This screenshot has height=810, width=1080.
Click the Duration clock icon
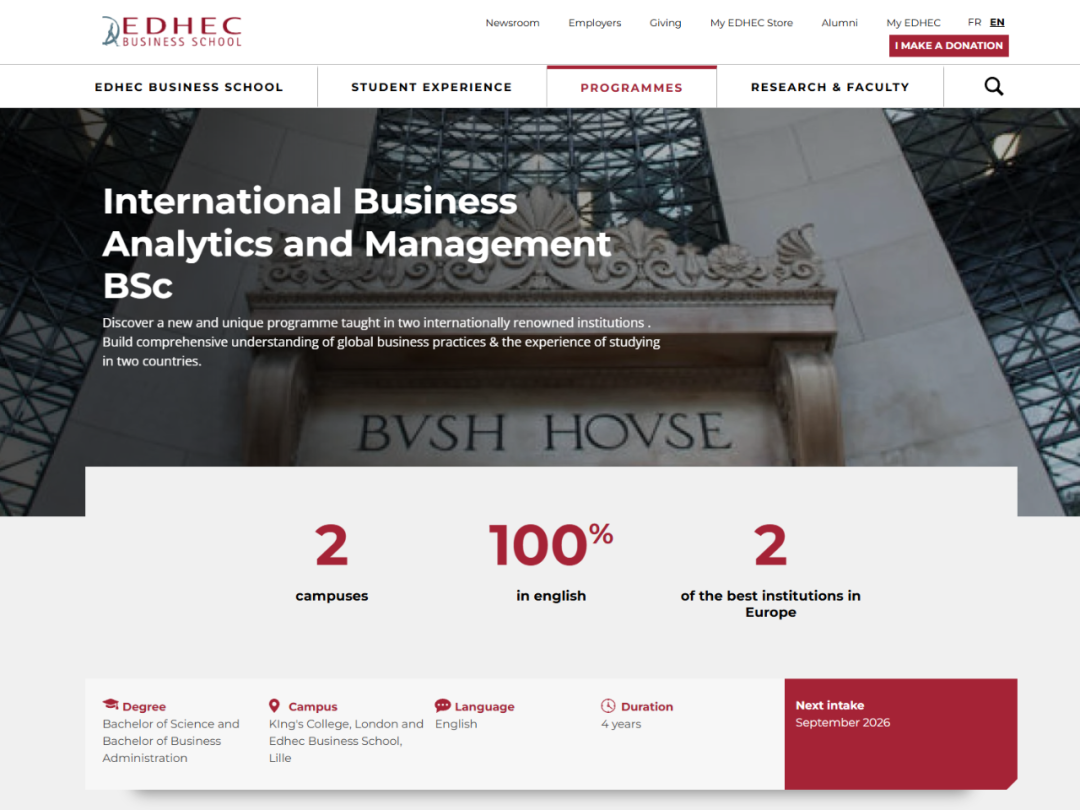(608, 706)
